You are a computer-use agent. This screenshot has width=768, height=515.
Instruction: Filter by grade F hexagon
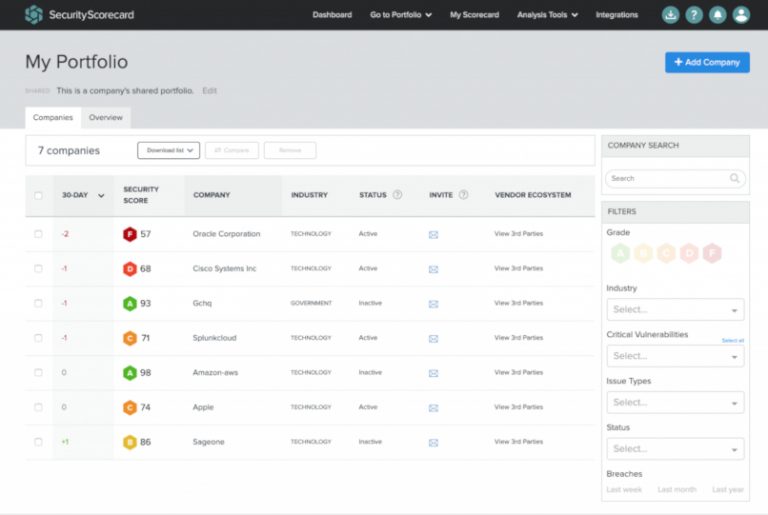click(712, 253)
